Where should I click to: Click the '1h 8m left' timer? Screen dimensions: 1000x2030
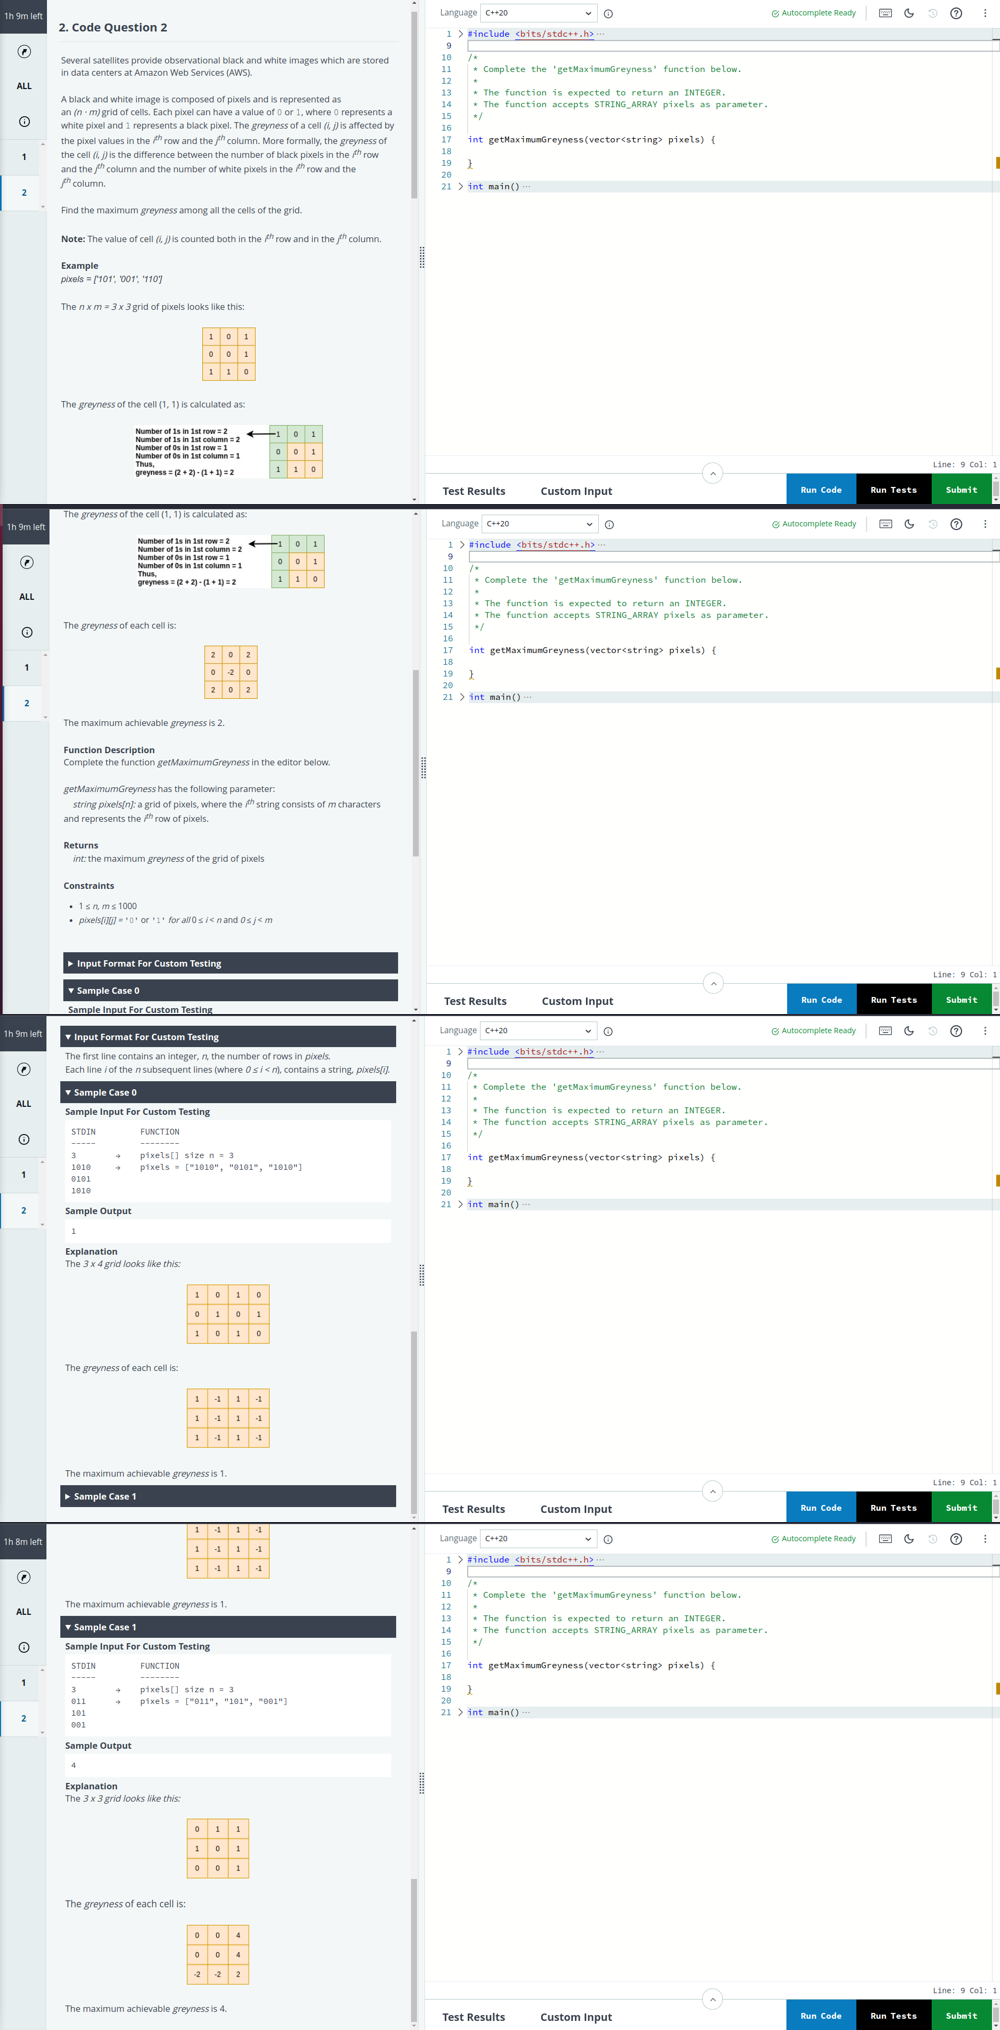(23, 1541)
